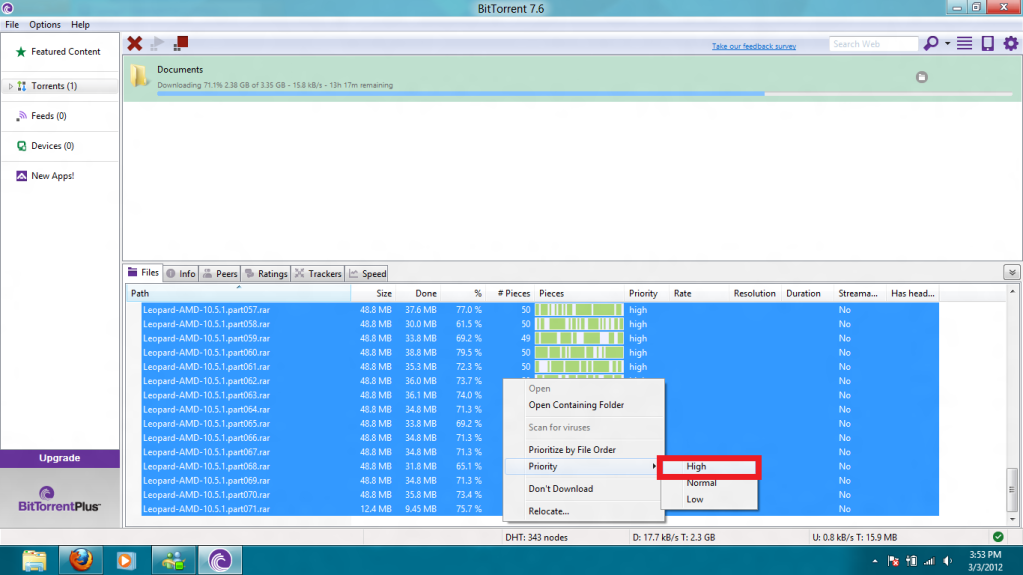Switch to the Trackers tab
Screen dimensions: 1023x575
tap(318, 273)
